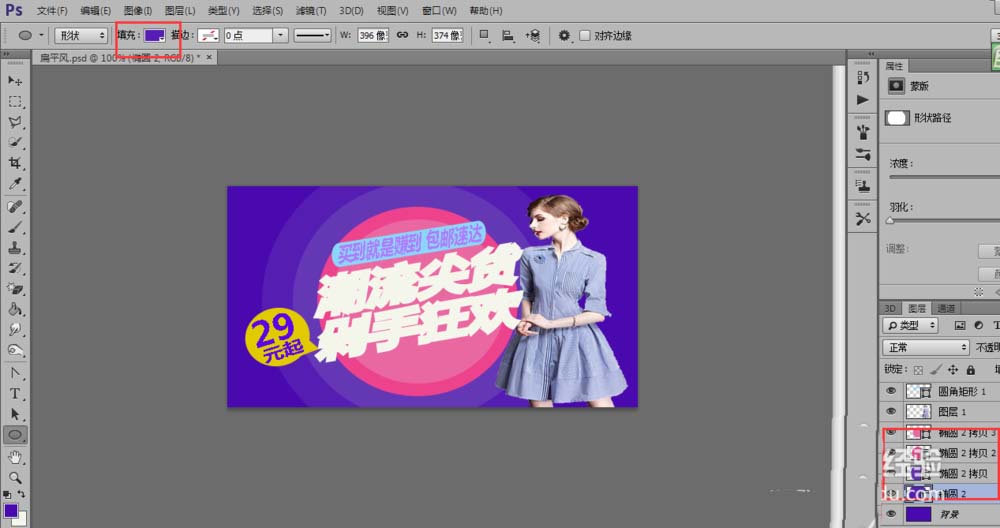Screen dimensions: 1000x528
Task: Hide the 图层 1 layer
Action: 892,411
